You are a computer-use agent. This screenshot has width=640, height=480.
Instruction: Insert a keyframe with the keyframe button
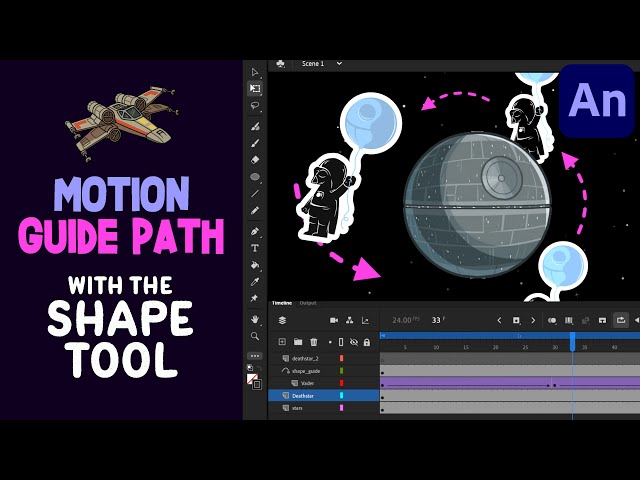point(516,320)
